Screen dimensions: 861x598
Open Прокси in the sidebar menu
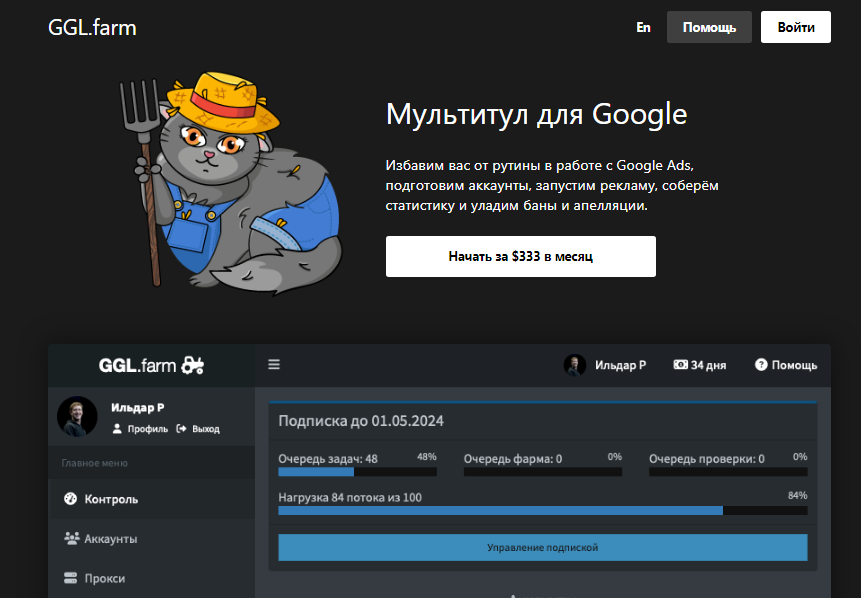coord(152,578)
